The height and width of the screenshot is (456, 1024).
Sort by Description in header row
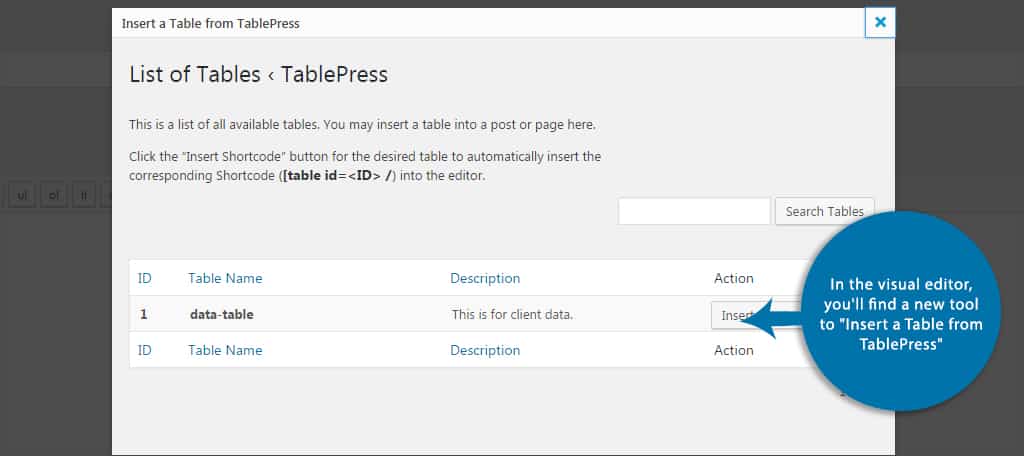[485, 278]
